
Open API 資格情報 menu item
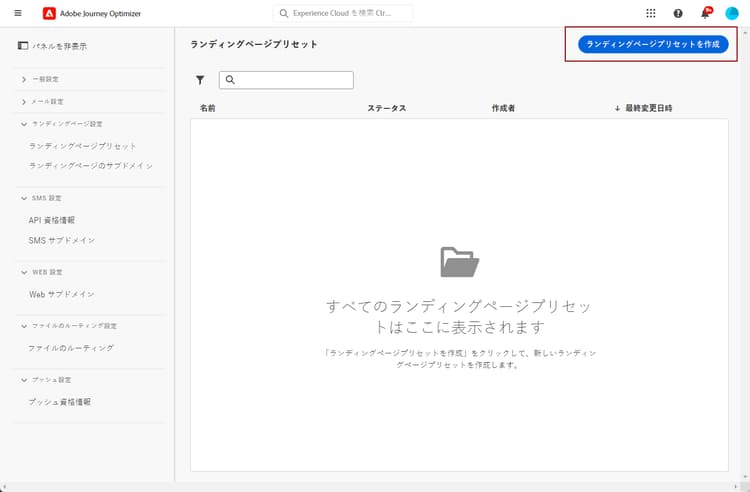[52, 220]
